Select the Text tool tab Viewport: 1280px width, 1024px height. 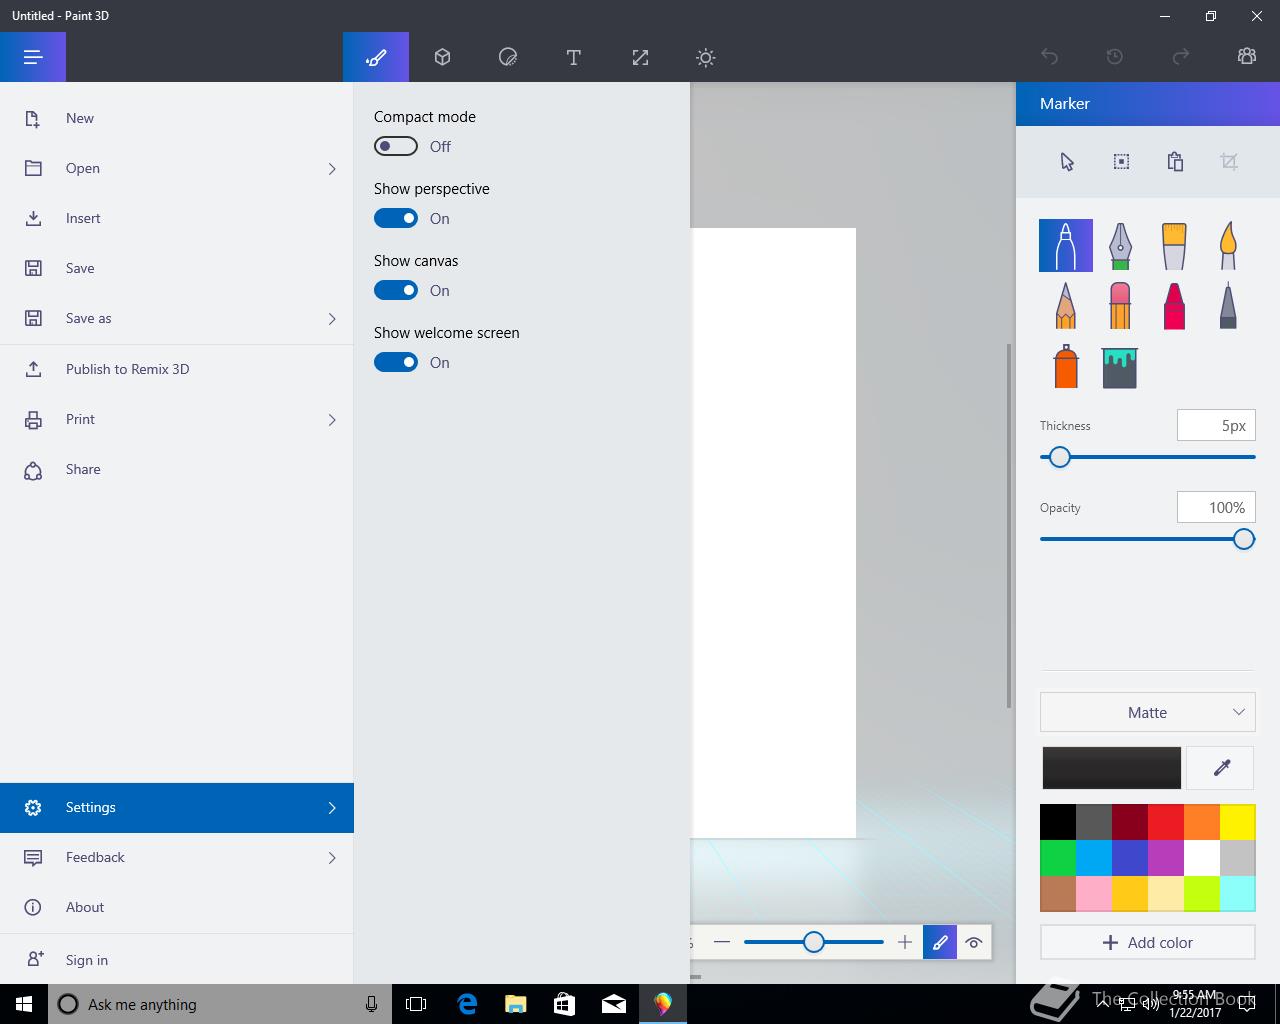[574, 57]
